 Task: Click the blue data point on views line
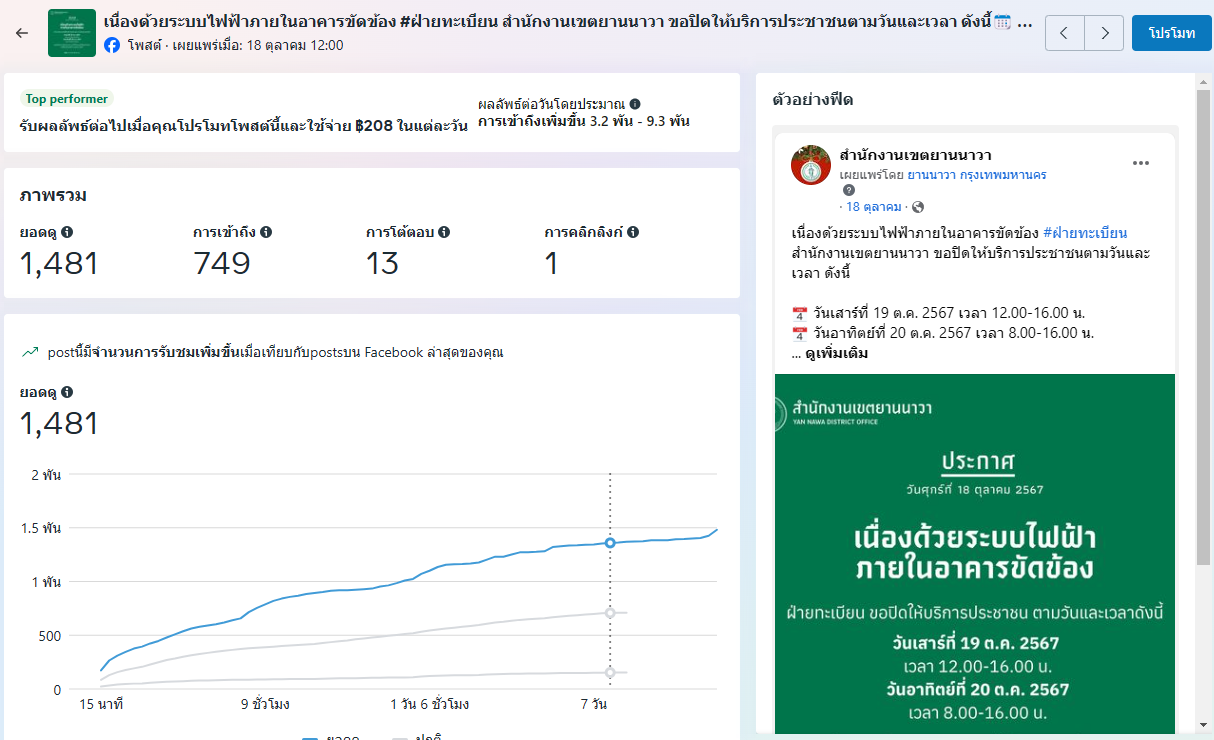[x=610, y=543]
